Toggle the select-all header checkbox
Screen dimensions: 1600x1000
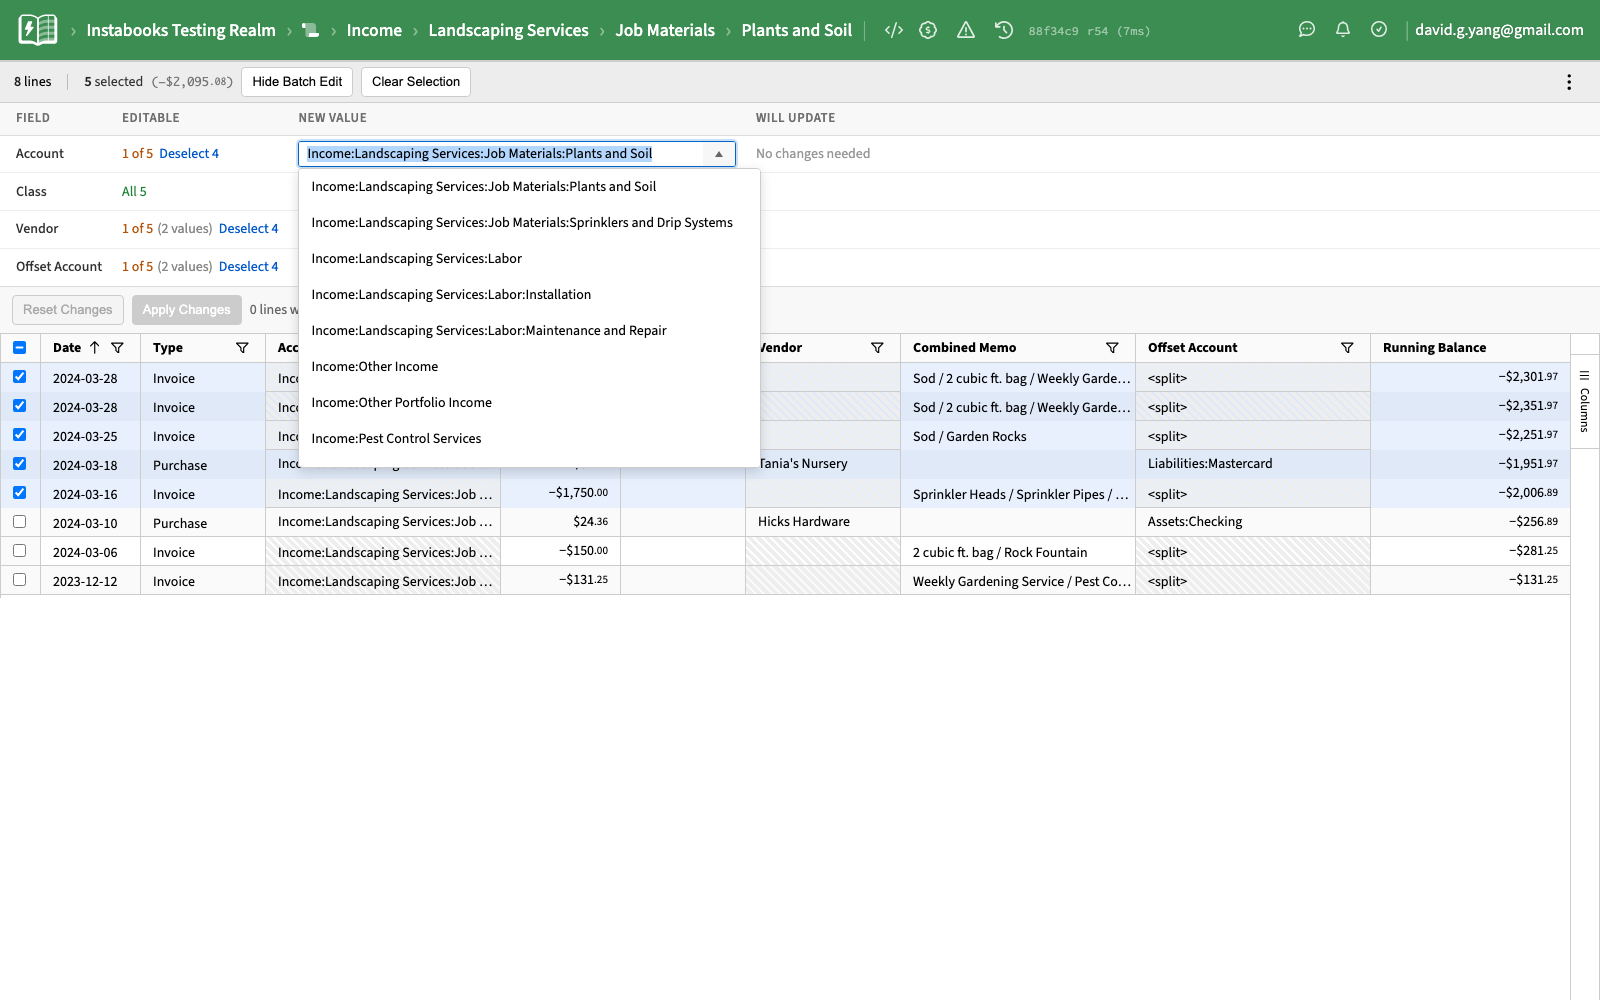(x=20, y=348)
